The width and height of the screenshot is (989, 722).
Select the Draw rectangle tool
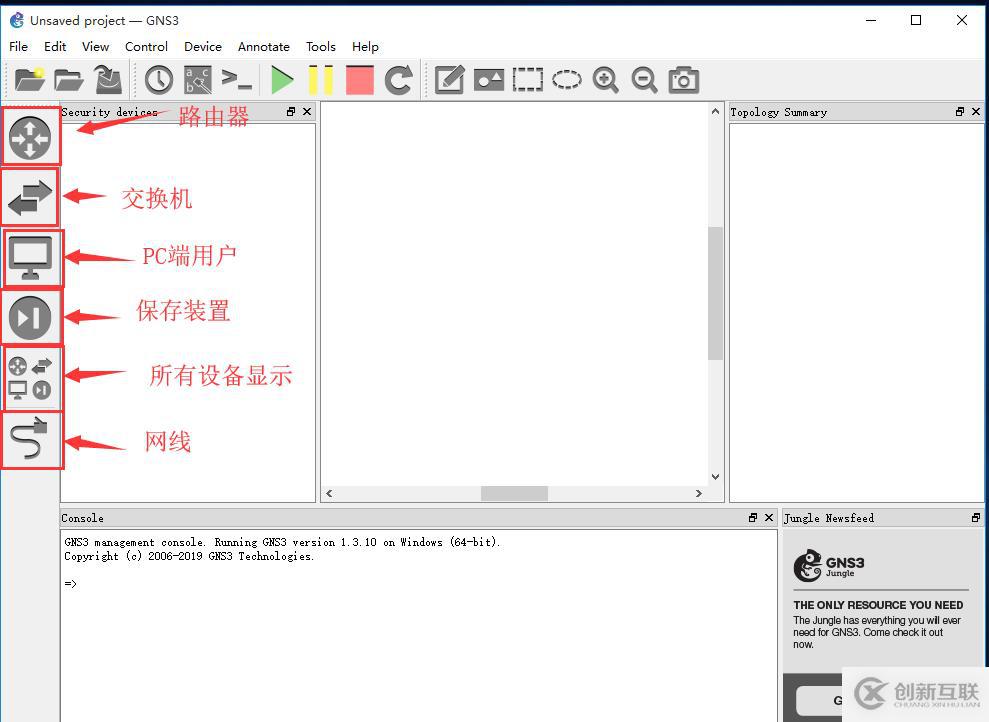coord(527,80)
